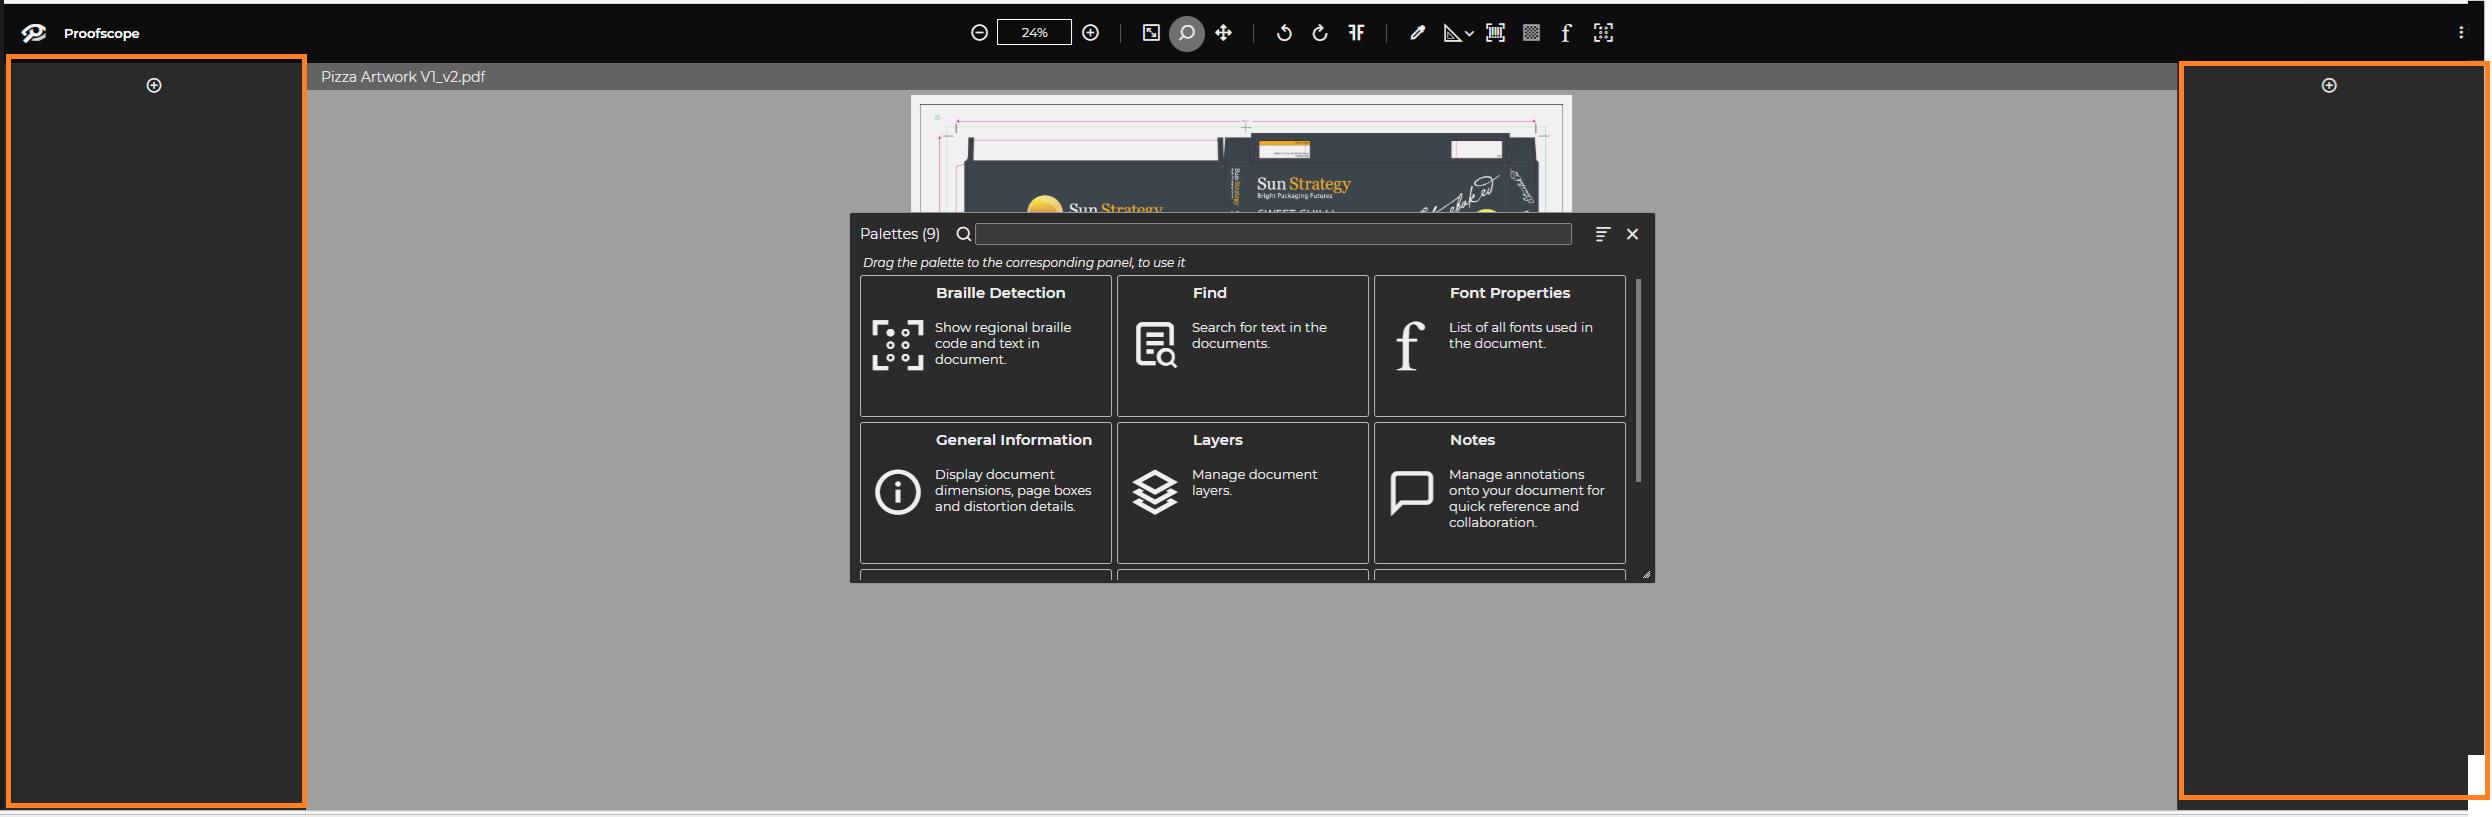The image size is (2492, 817).
Task: Expand the measure tool dropdown arrow
Action: coord(1469,34)
